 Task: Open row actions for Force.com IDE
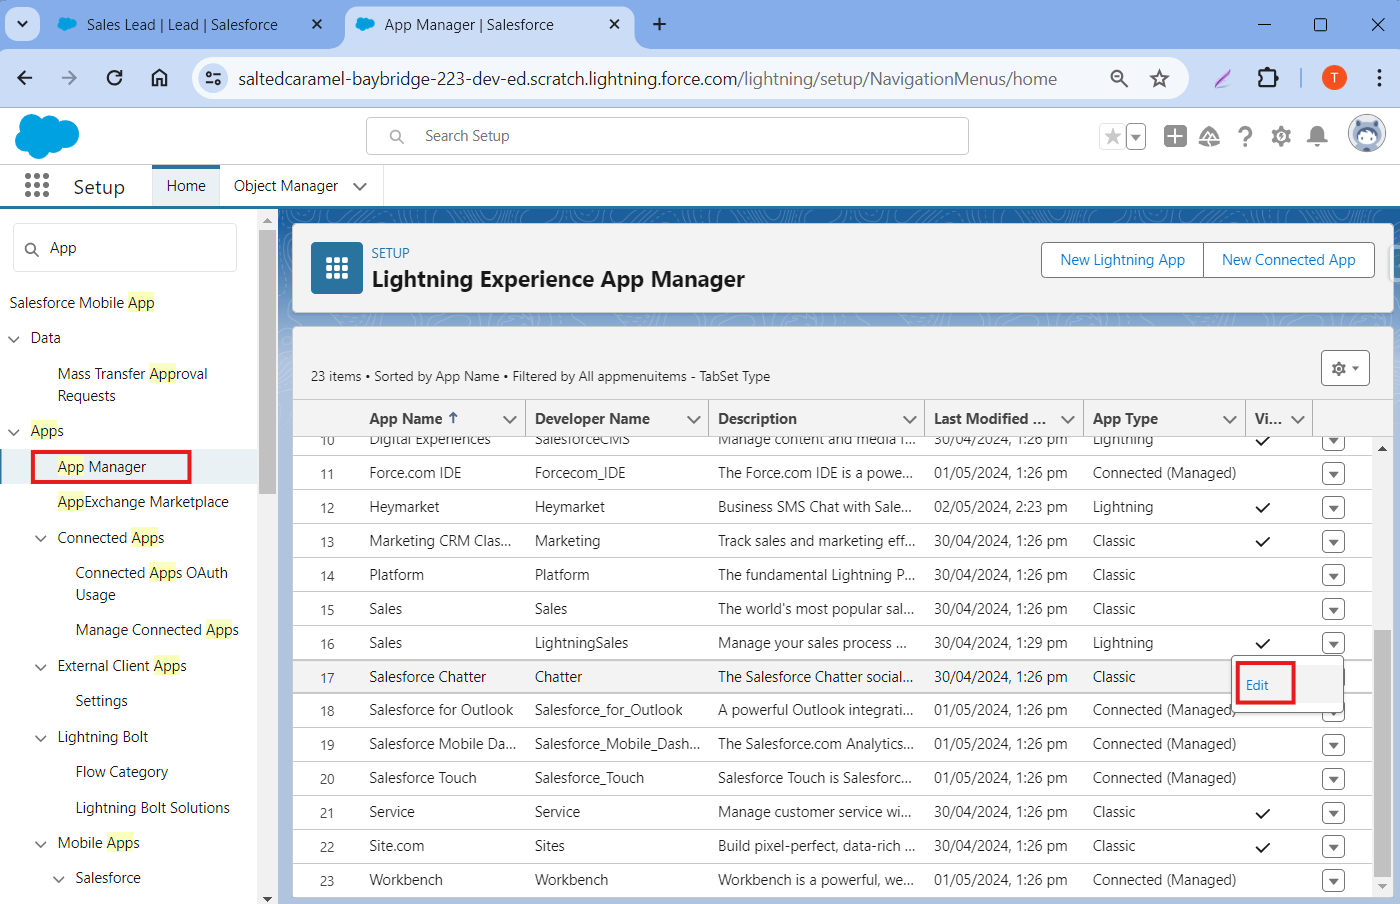1333,474
